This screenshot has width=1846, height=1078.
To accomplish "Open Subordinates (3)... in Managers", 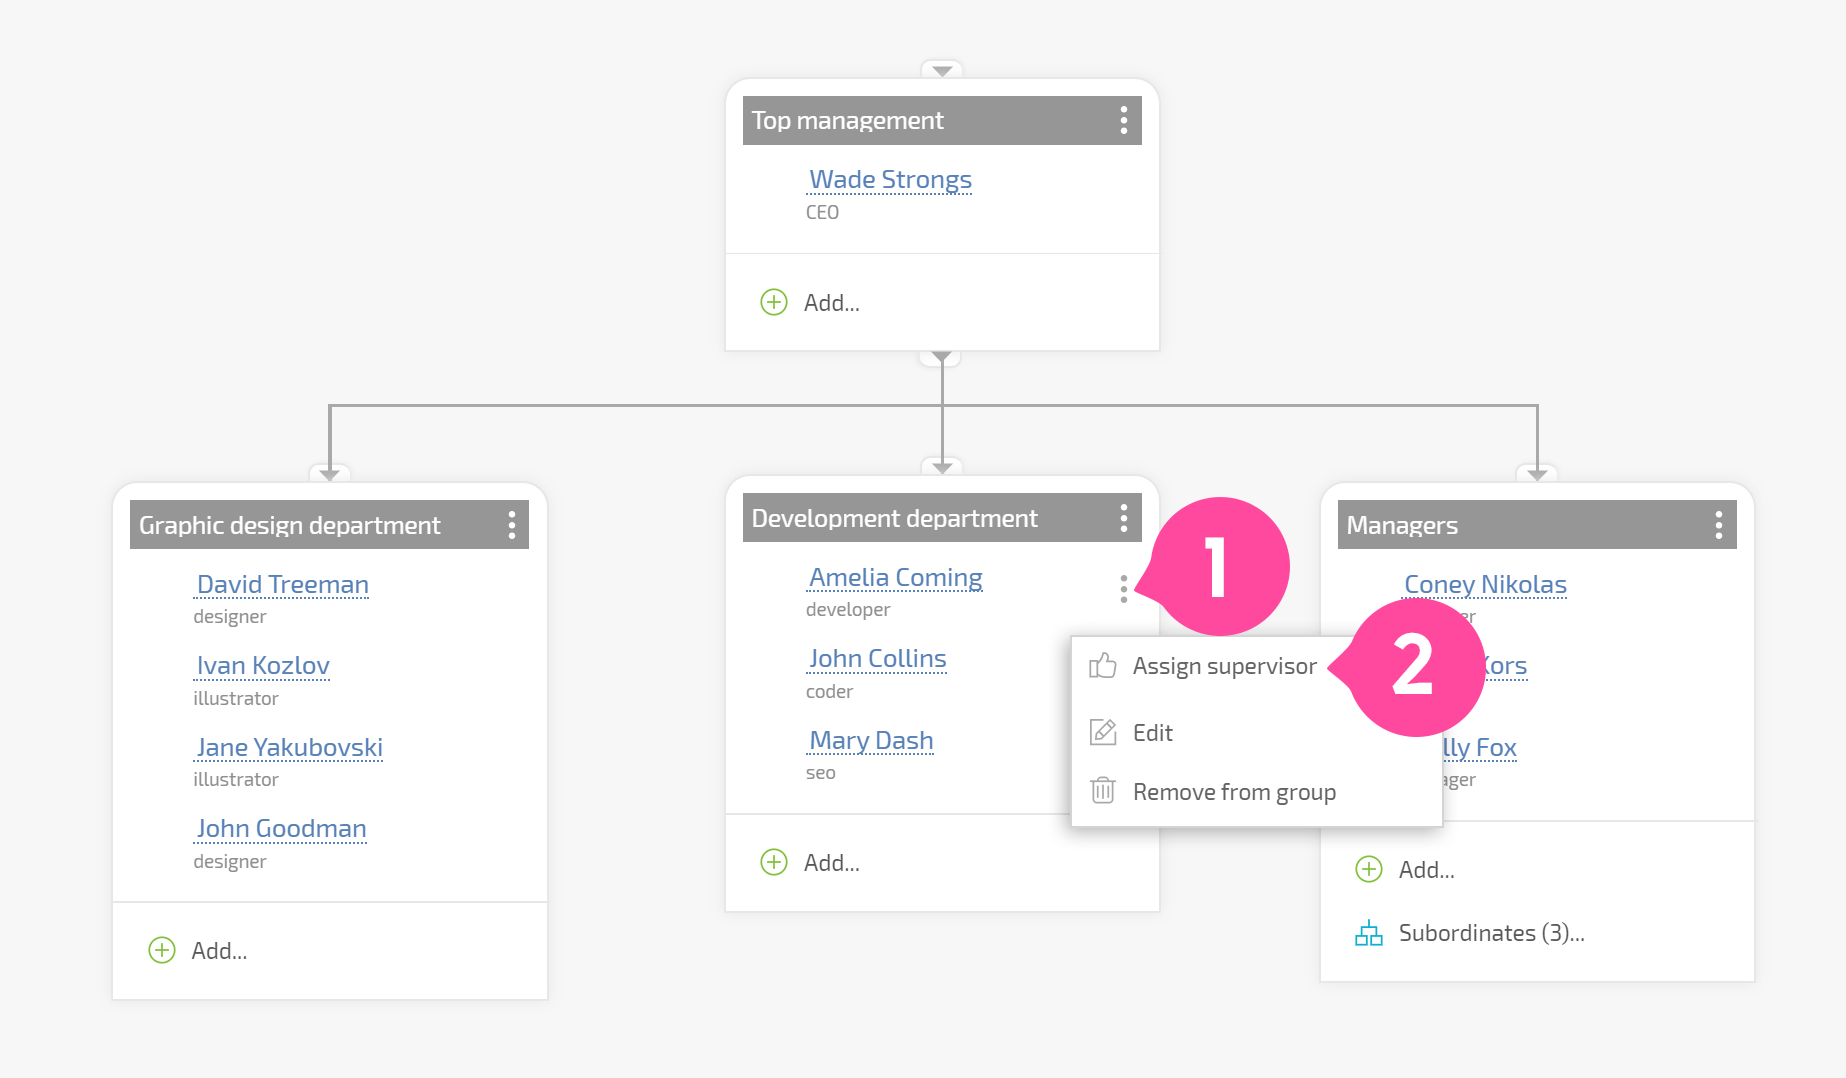I will [x=1491, y=933].
